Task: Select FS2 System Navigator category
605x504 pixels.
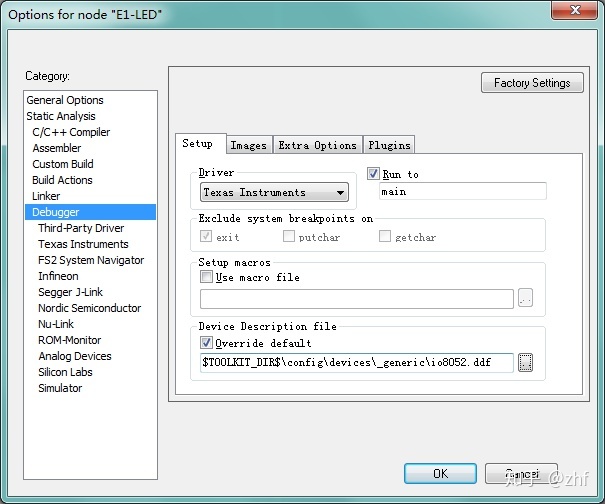Action: point(91,260)
